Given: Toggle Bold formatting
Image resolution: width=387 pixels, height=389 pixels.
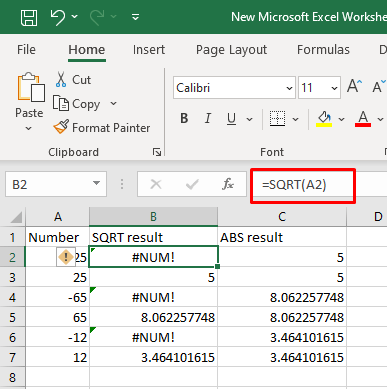Looking at the screenshot, I should pos(184,119).
